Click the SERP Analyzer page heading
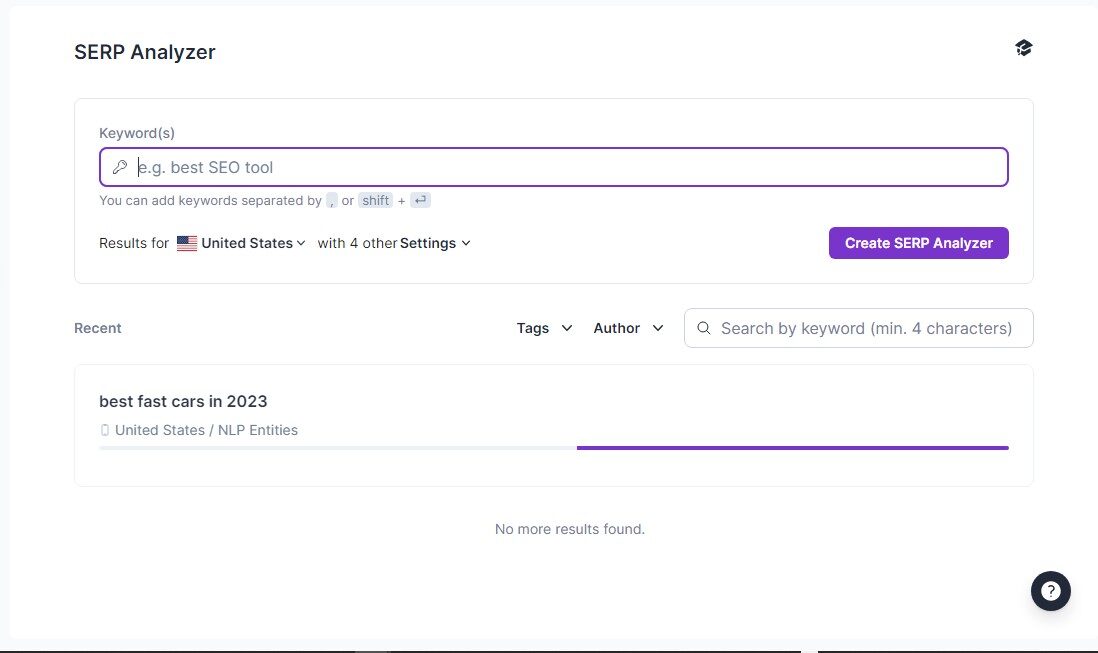 [x=145, y=52]
